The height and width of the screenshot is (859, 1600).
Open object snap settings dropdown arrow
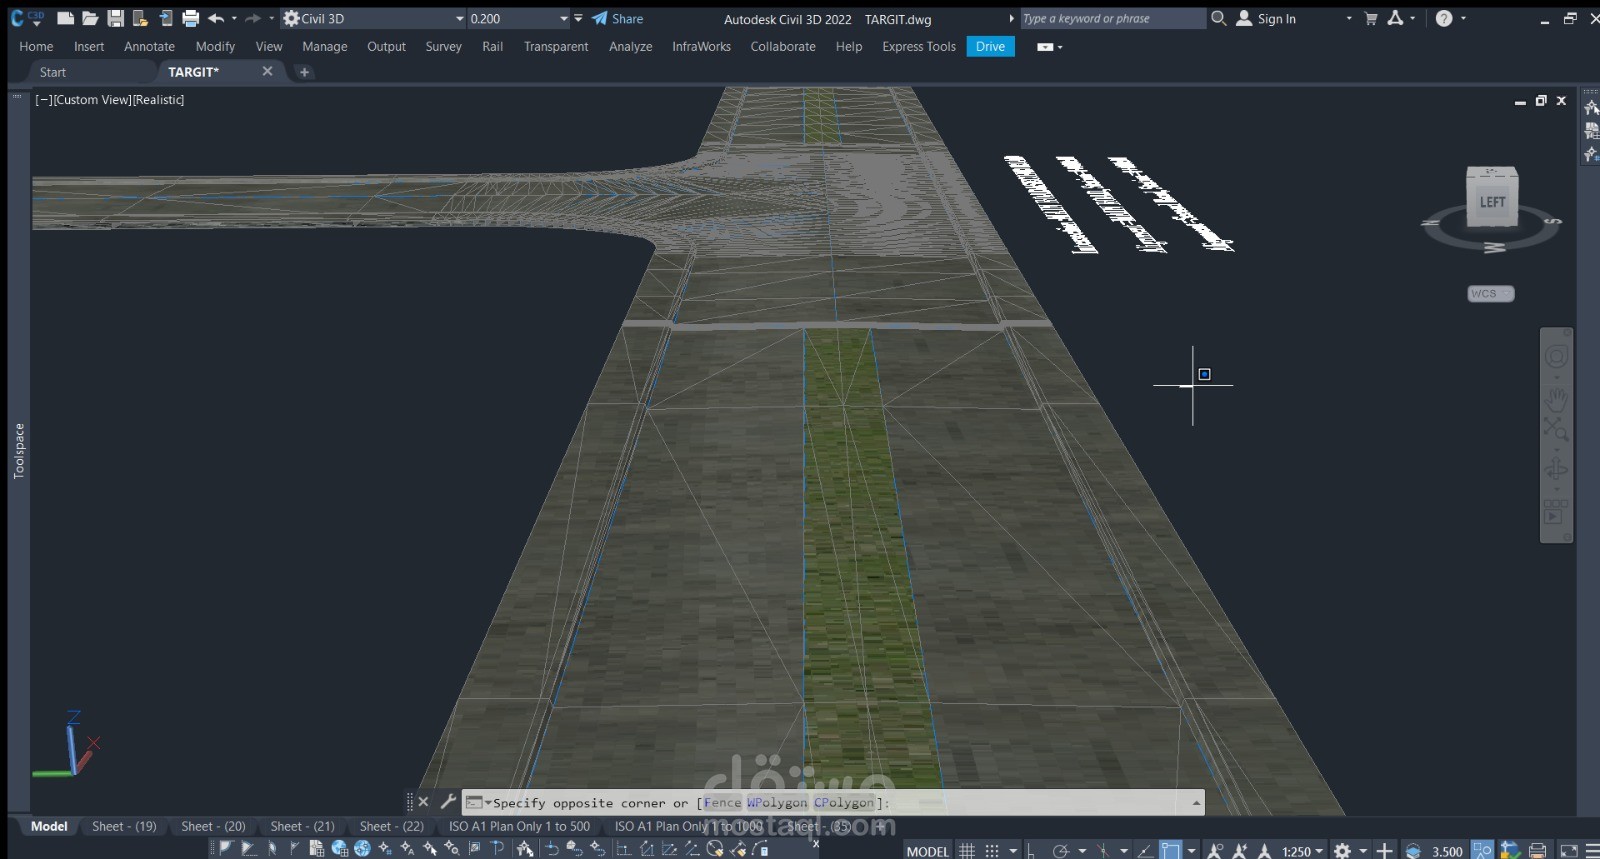coord(1192,851)
